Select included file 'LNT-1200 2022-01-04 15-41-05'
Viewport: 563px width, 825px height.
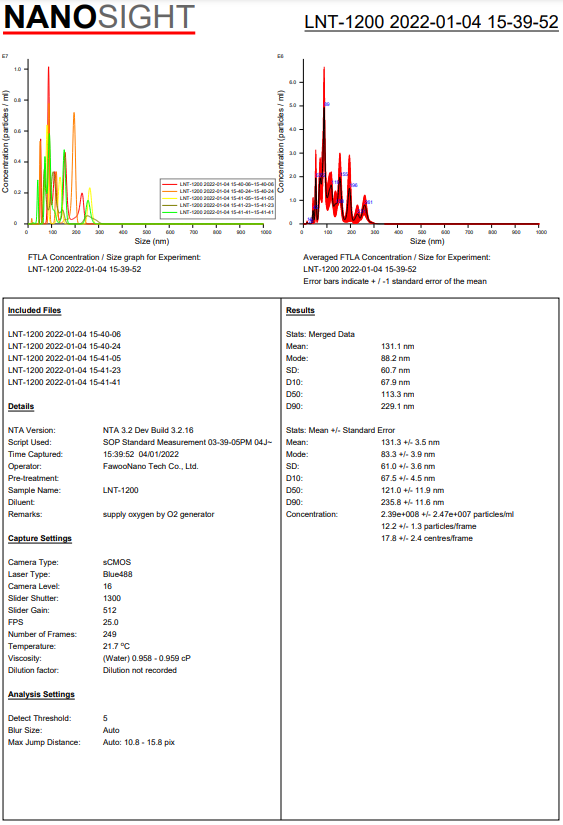64,358
